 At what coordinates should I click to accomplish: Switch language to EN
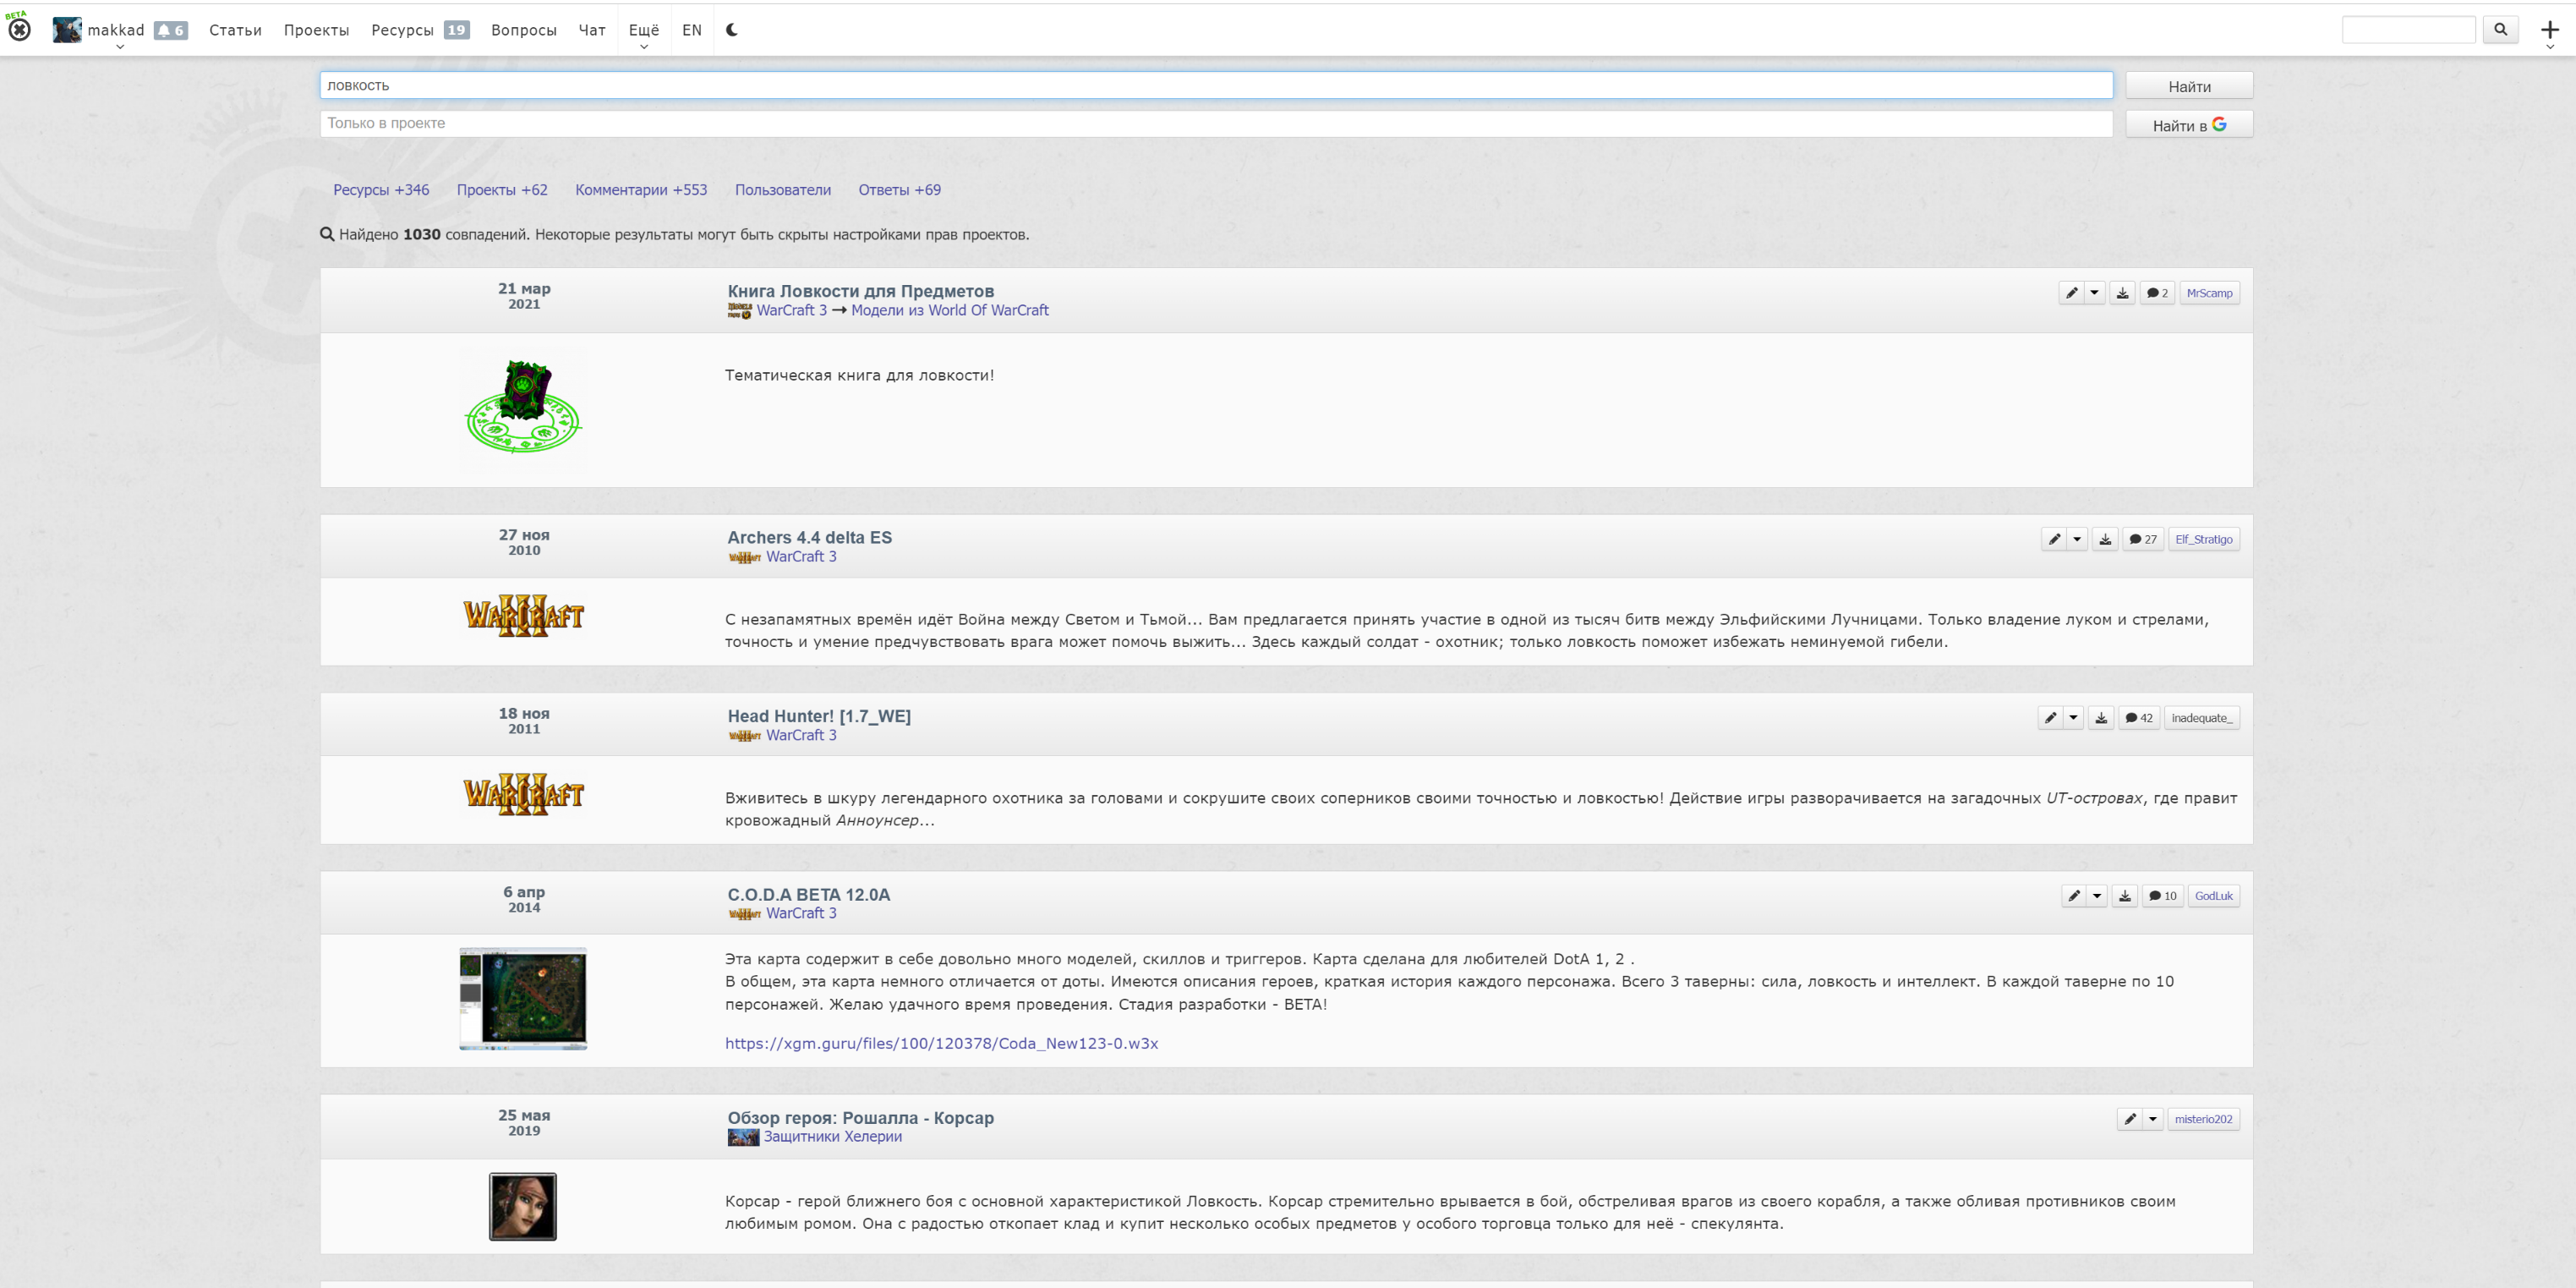691,30
